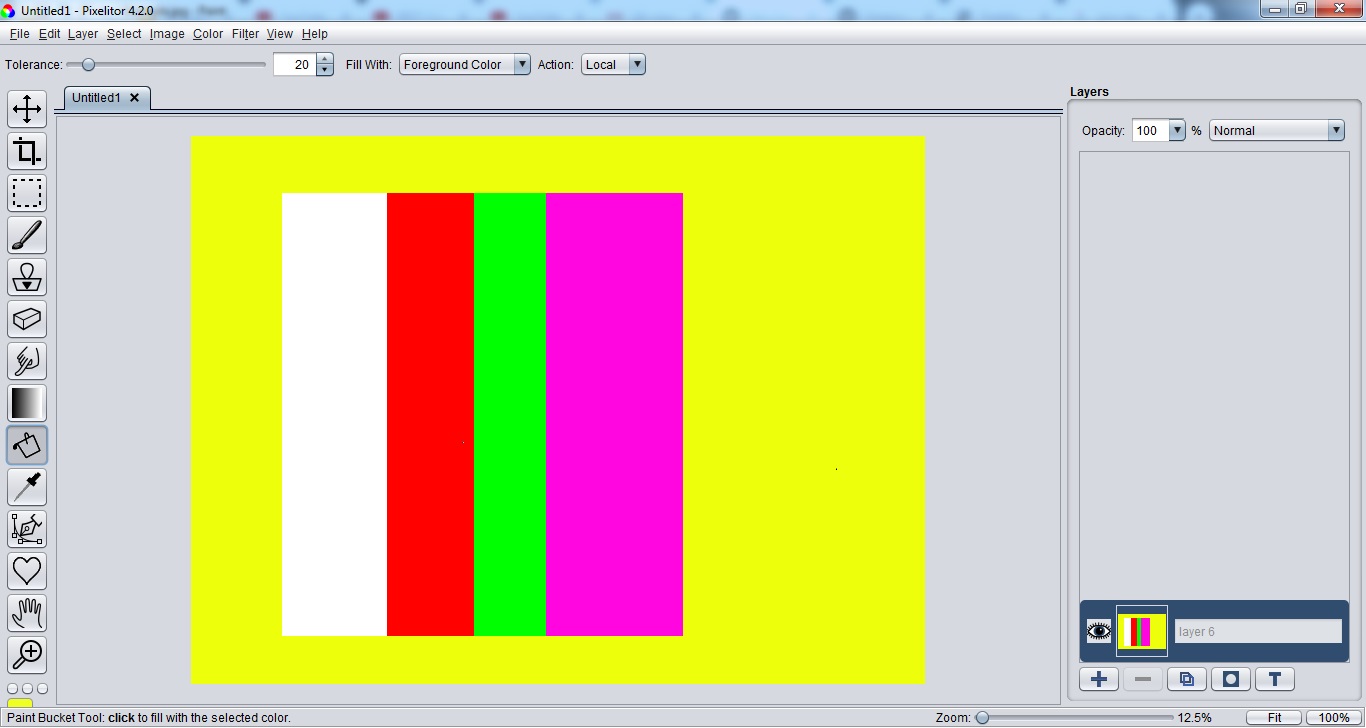Duplicate layer using the copy icon
1366x728 pixels.
(x=1187, y=679)
